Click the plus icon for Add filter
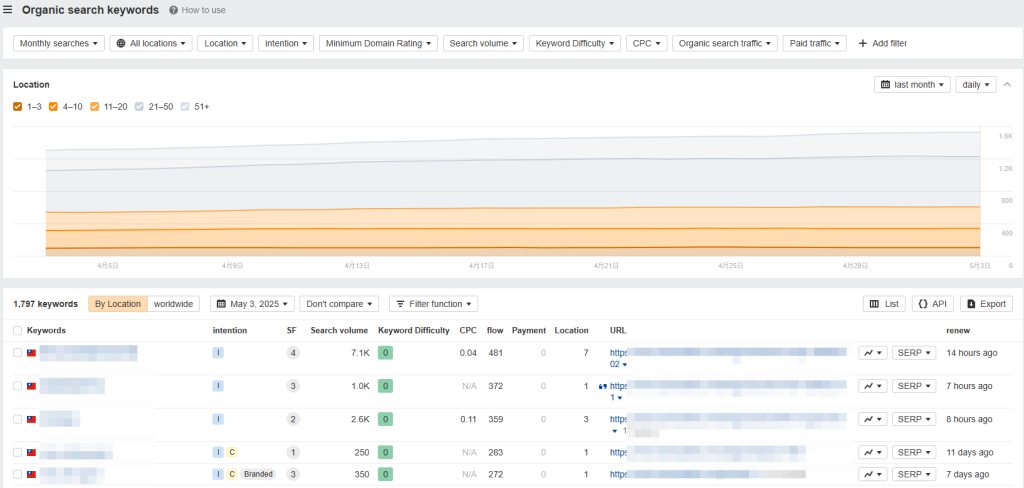The width and height of the screenshot is (1024, 488). (863, 44)
